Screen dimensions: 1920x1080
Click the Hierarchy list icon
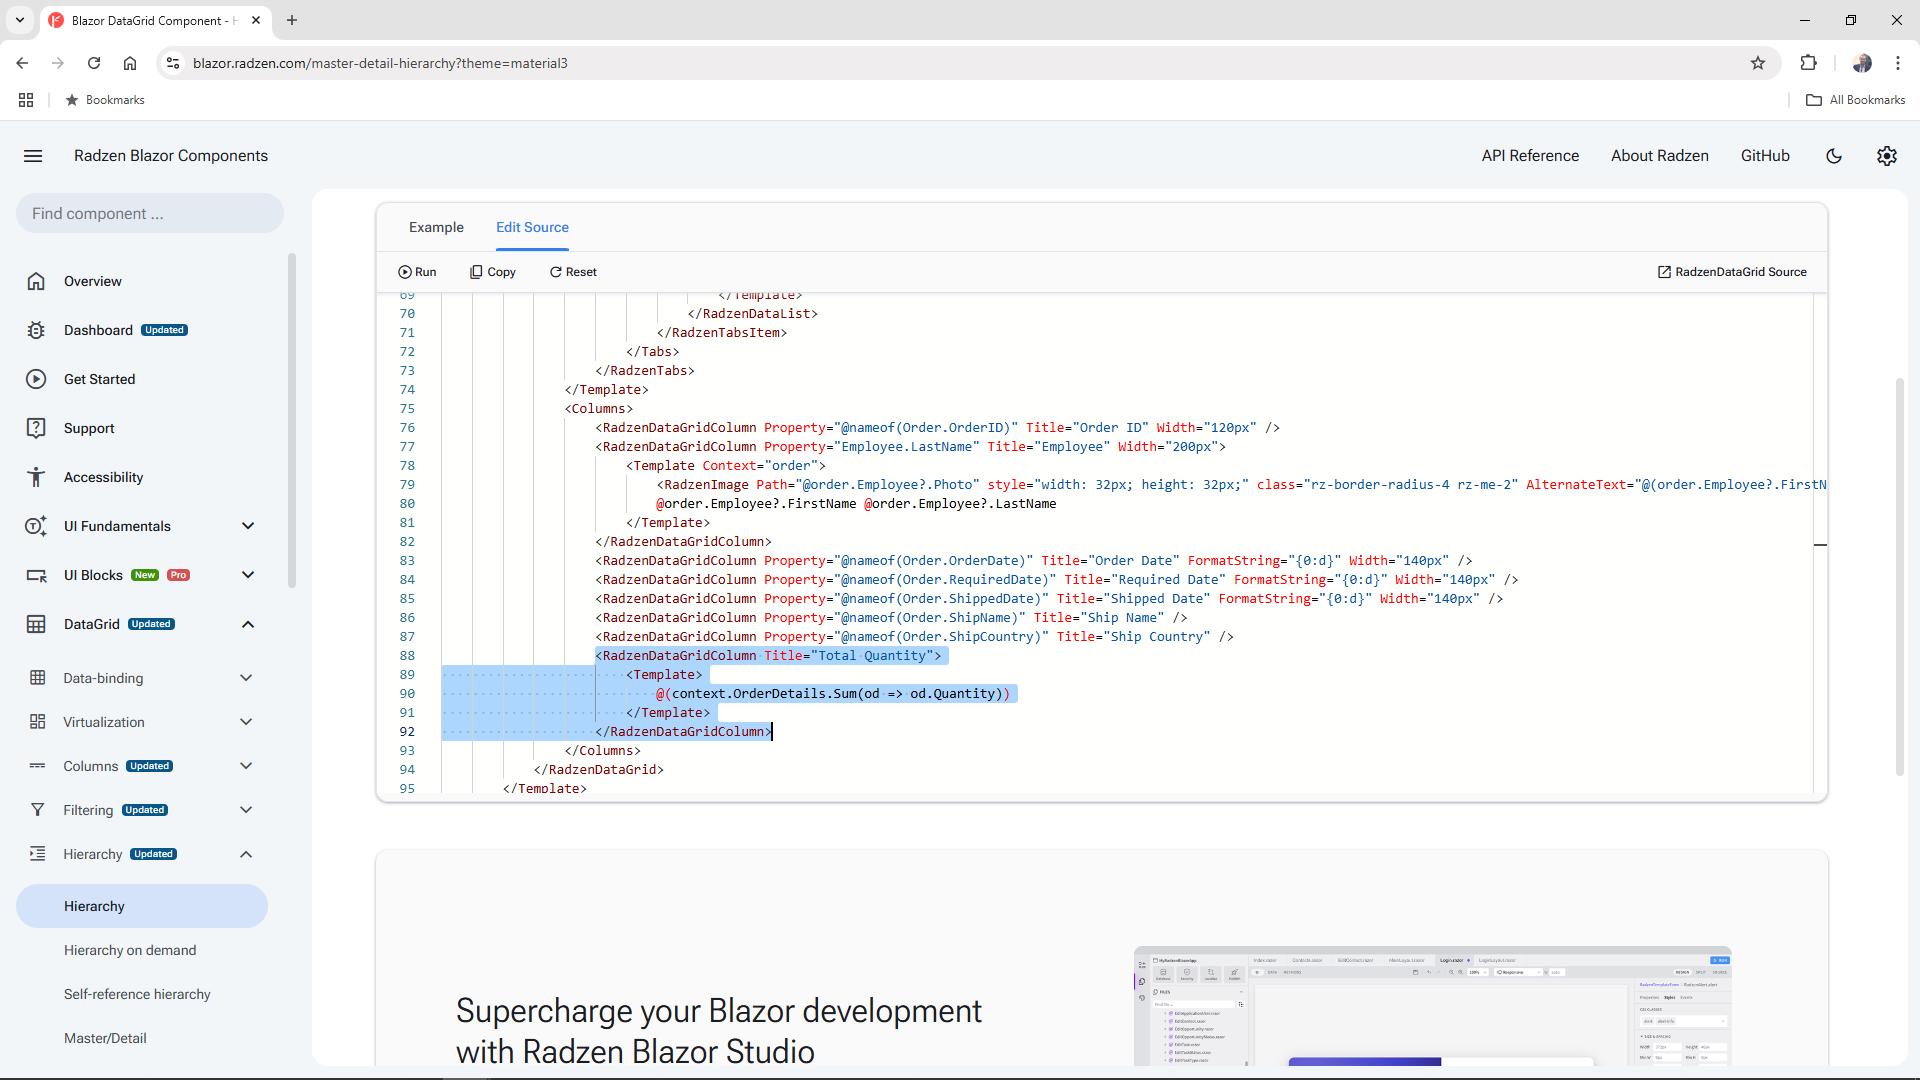pyautogui.click(x=38, y=854)
